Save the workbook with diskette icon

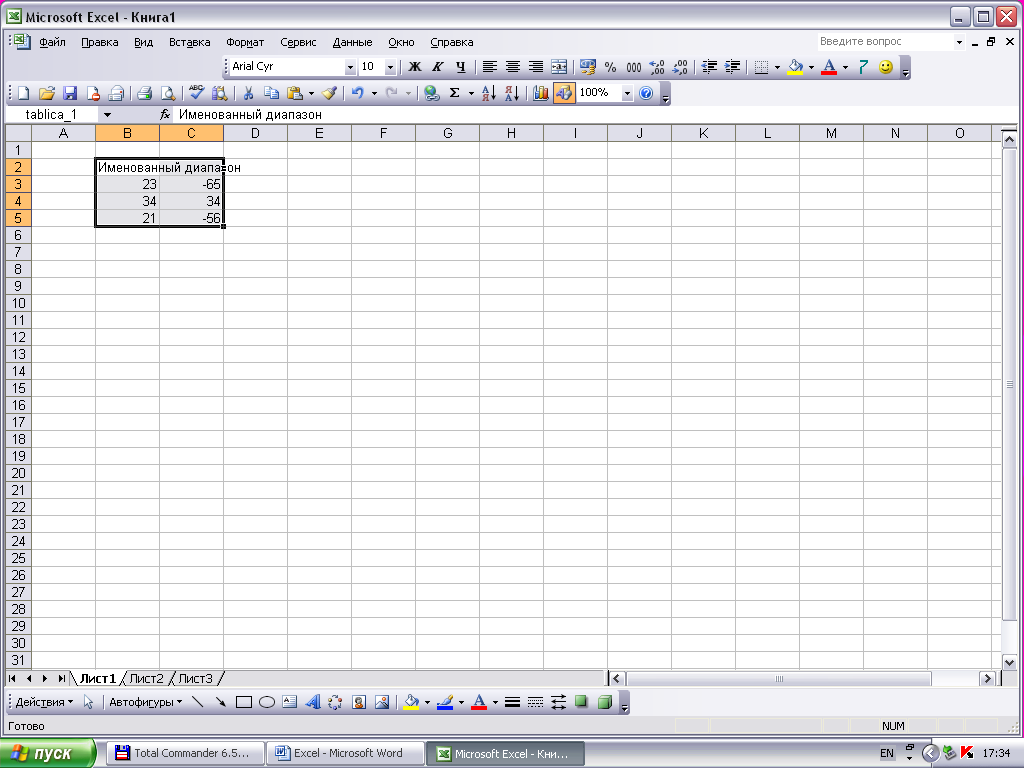tap(70, 93)
